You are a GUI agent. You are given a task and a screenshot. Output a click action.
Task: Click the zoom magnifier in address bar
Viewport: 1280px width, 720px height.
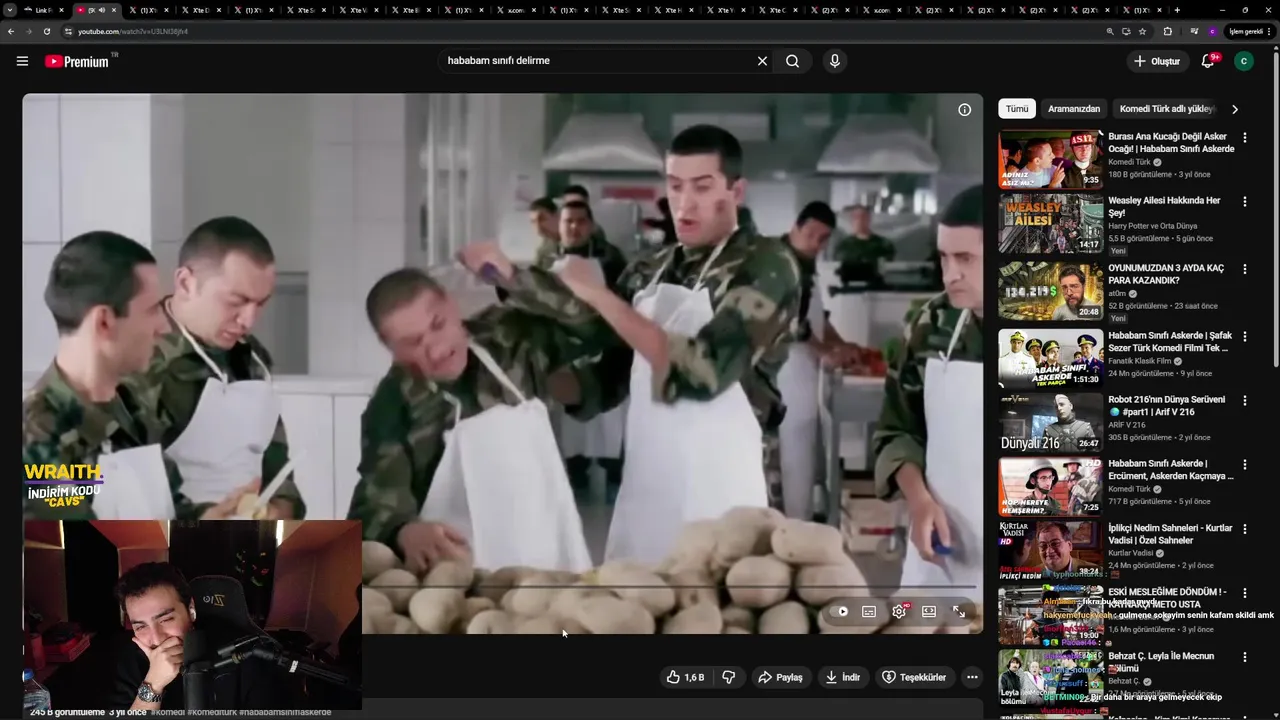[1109, 31]
